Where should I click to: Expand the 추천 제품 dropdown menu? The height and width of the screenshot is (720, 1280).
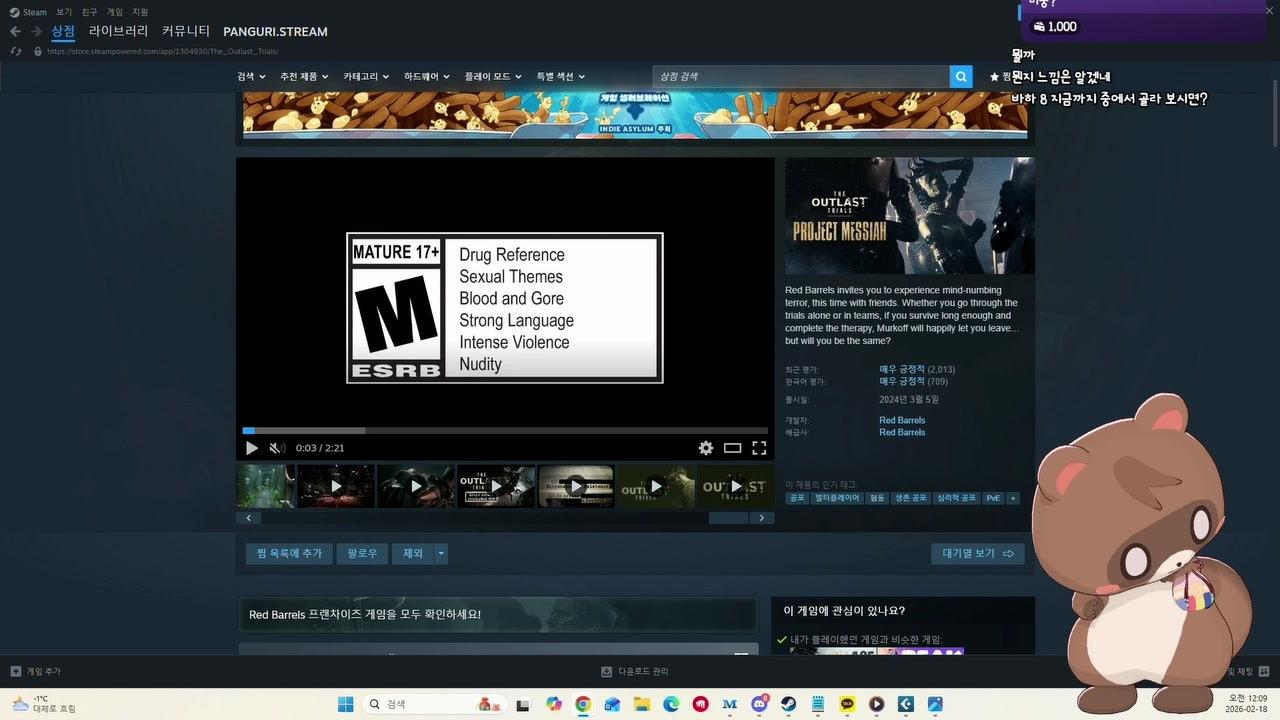click(305, 77)
